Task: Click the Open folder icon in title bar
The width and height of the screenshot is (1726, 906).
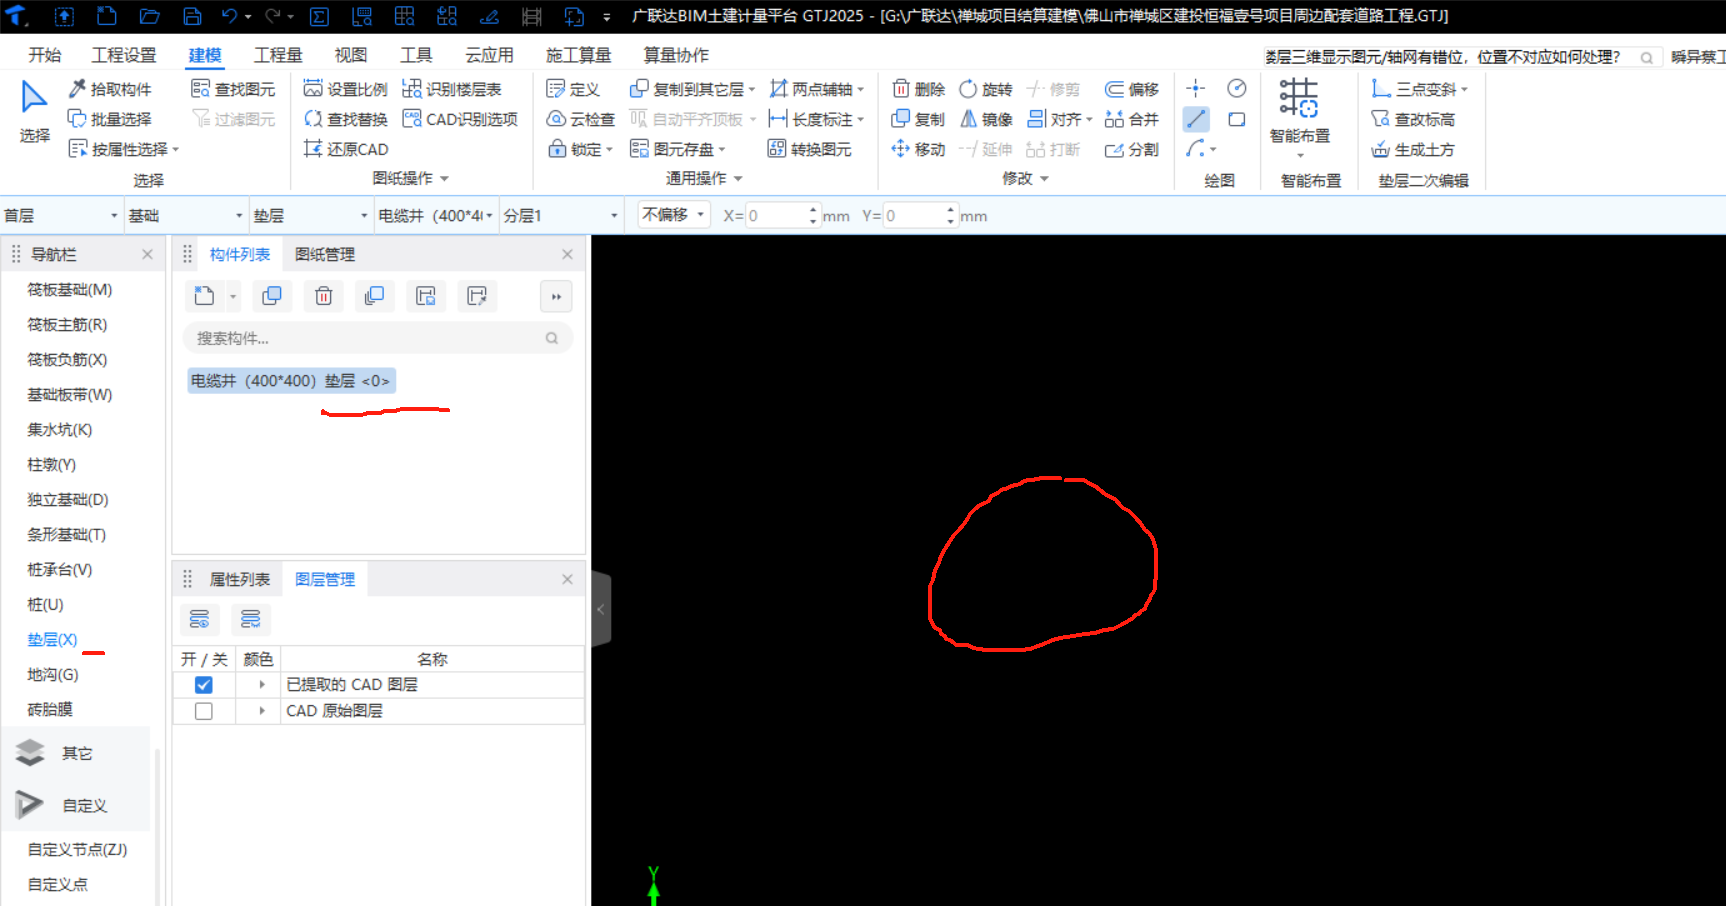Action: click(149, 16)
